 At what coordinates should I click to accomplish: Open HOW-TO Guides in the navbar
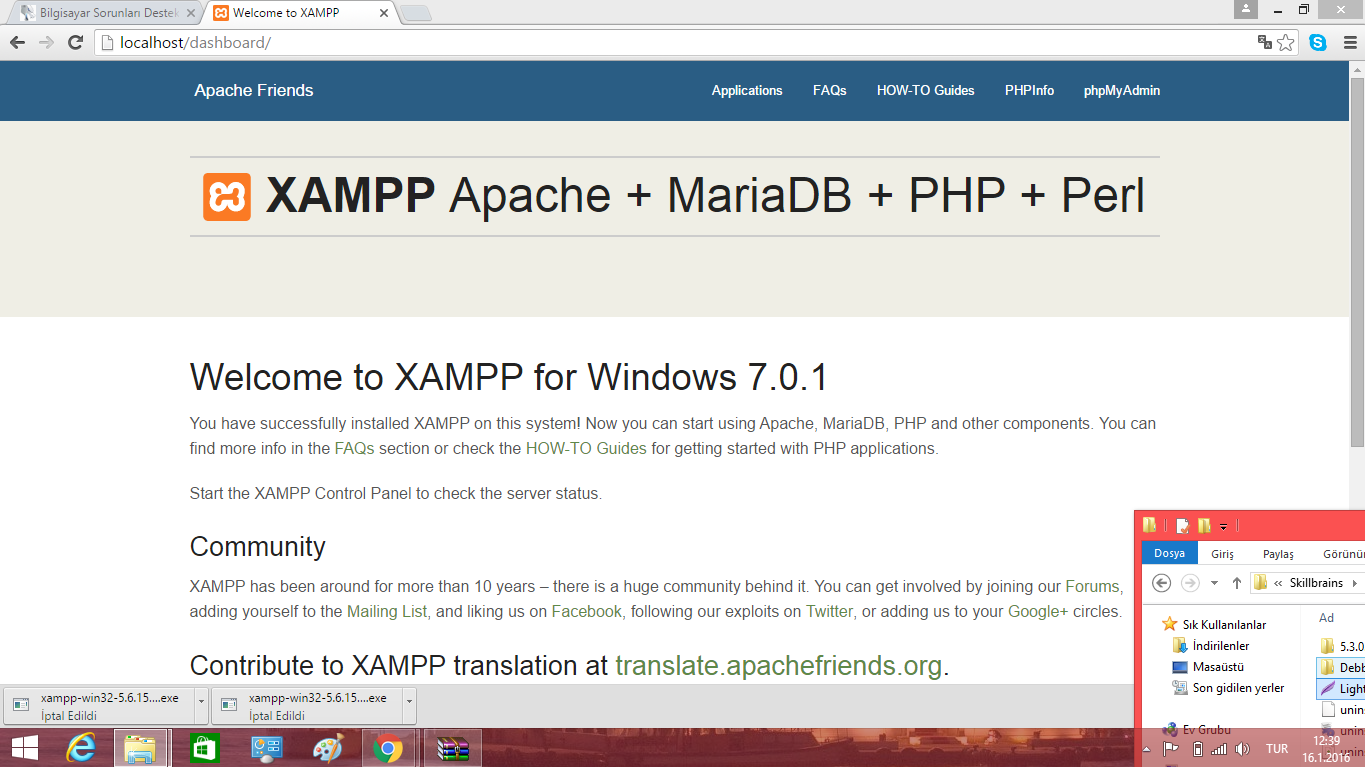pos(925,90)
